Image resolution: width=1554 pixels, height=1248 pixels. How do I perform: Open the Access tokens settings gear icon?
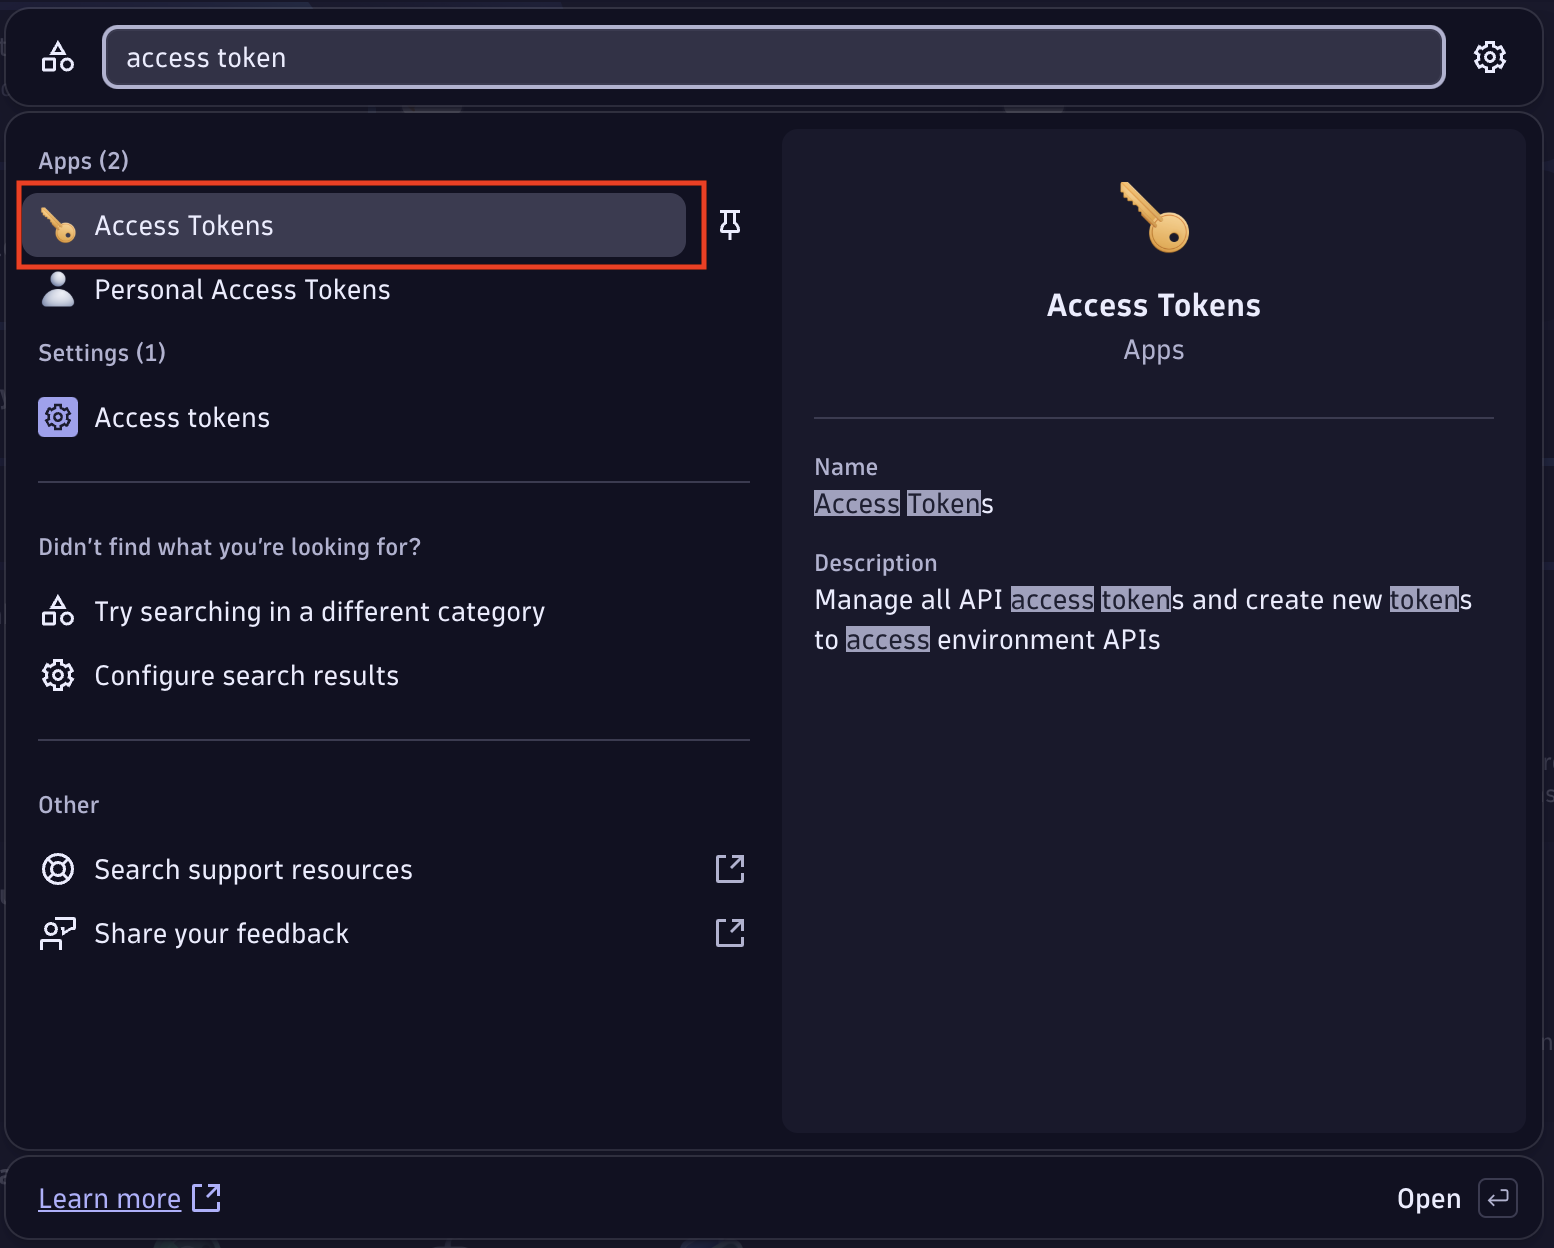pyautogui.click(x=58, y=417)
